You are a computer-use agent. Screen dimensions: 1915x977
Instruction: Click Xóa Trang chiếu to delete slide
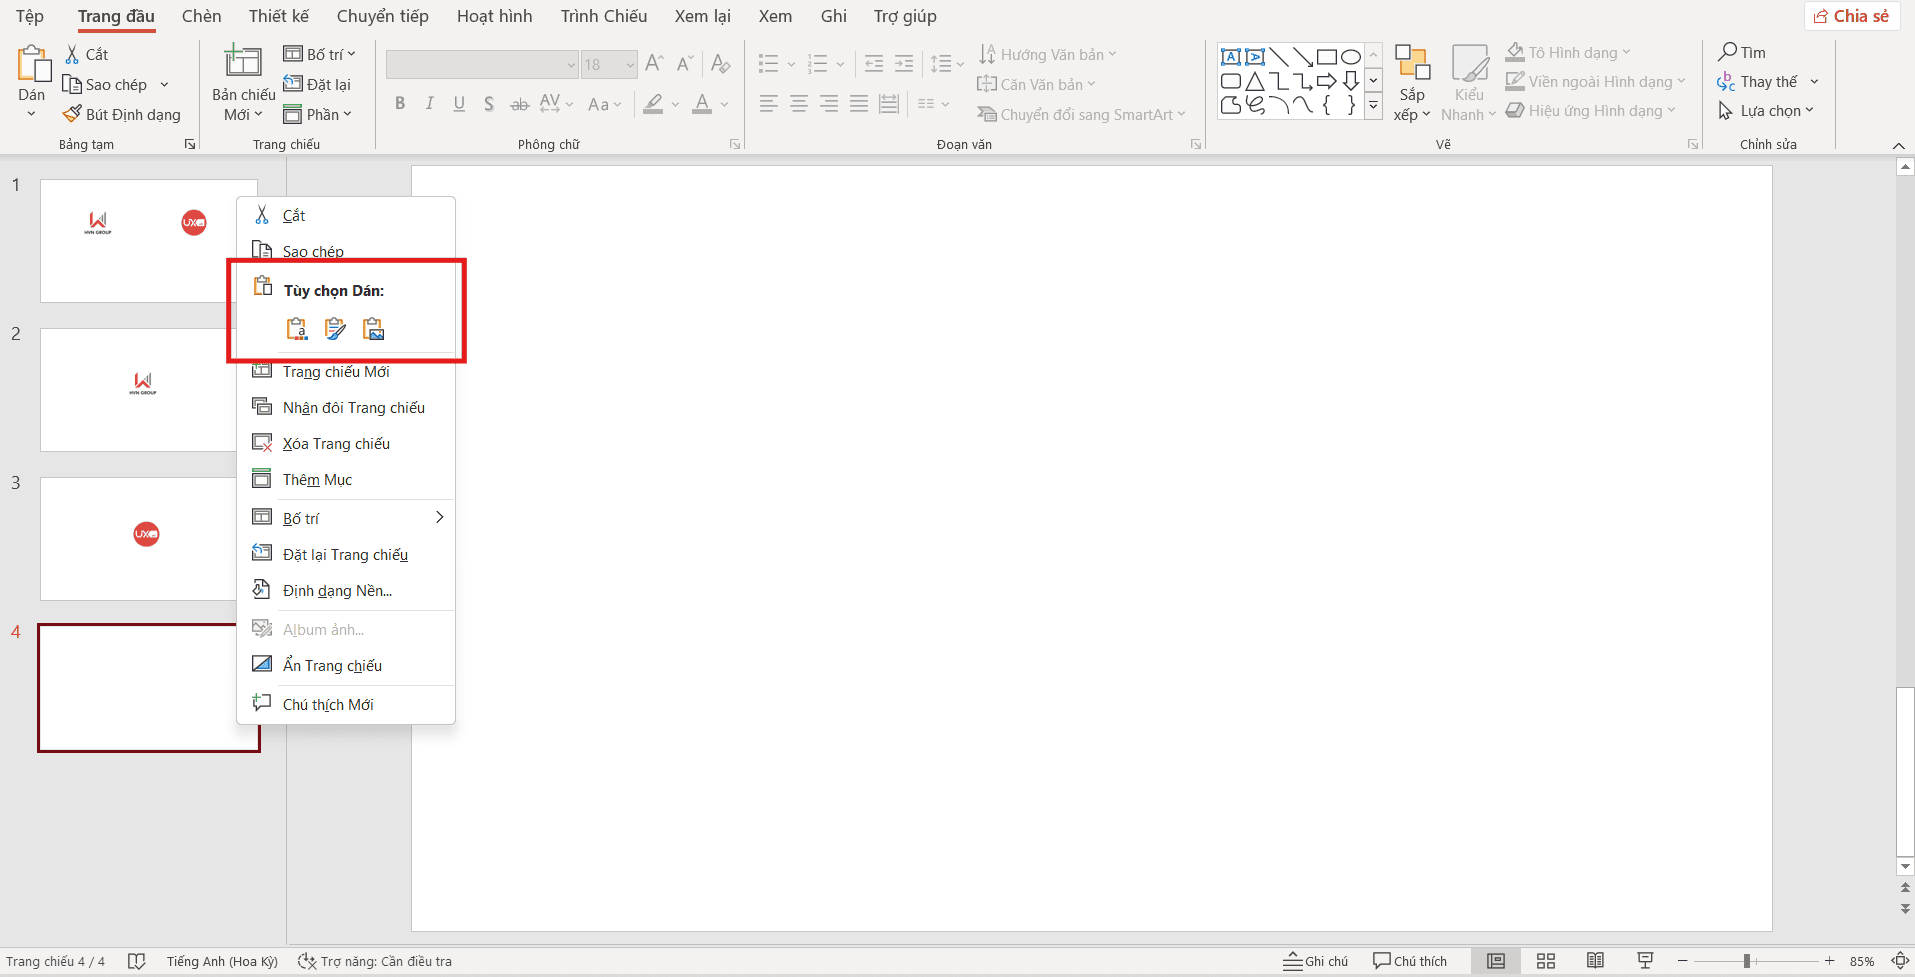(x=336, y=444)
